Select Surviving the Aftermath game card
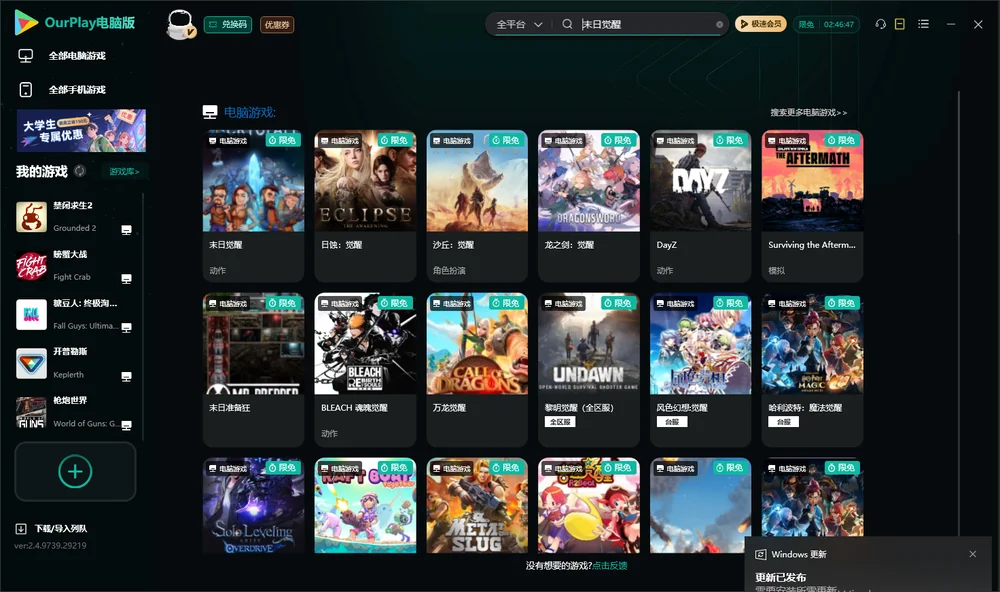 (812, 205)
